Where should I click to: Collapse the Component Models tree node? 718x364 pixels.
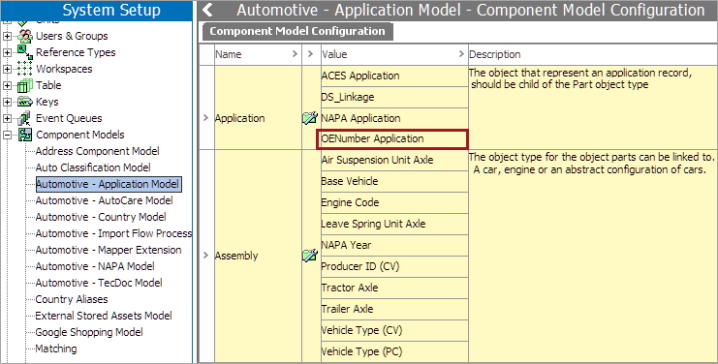coord(7,135)
